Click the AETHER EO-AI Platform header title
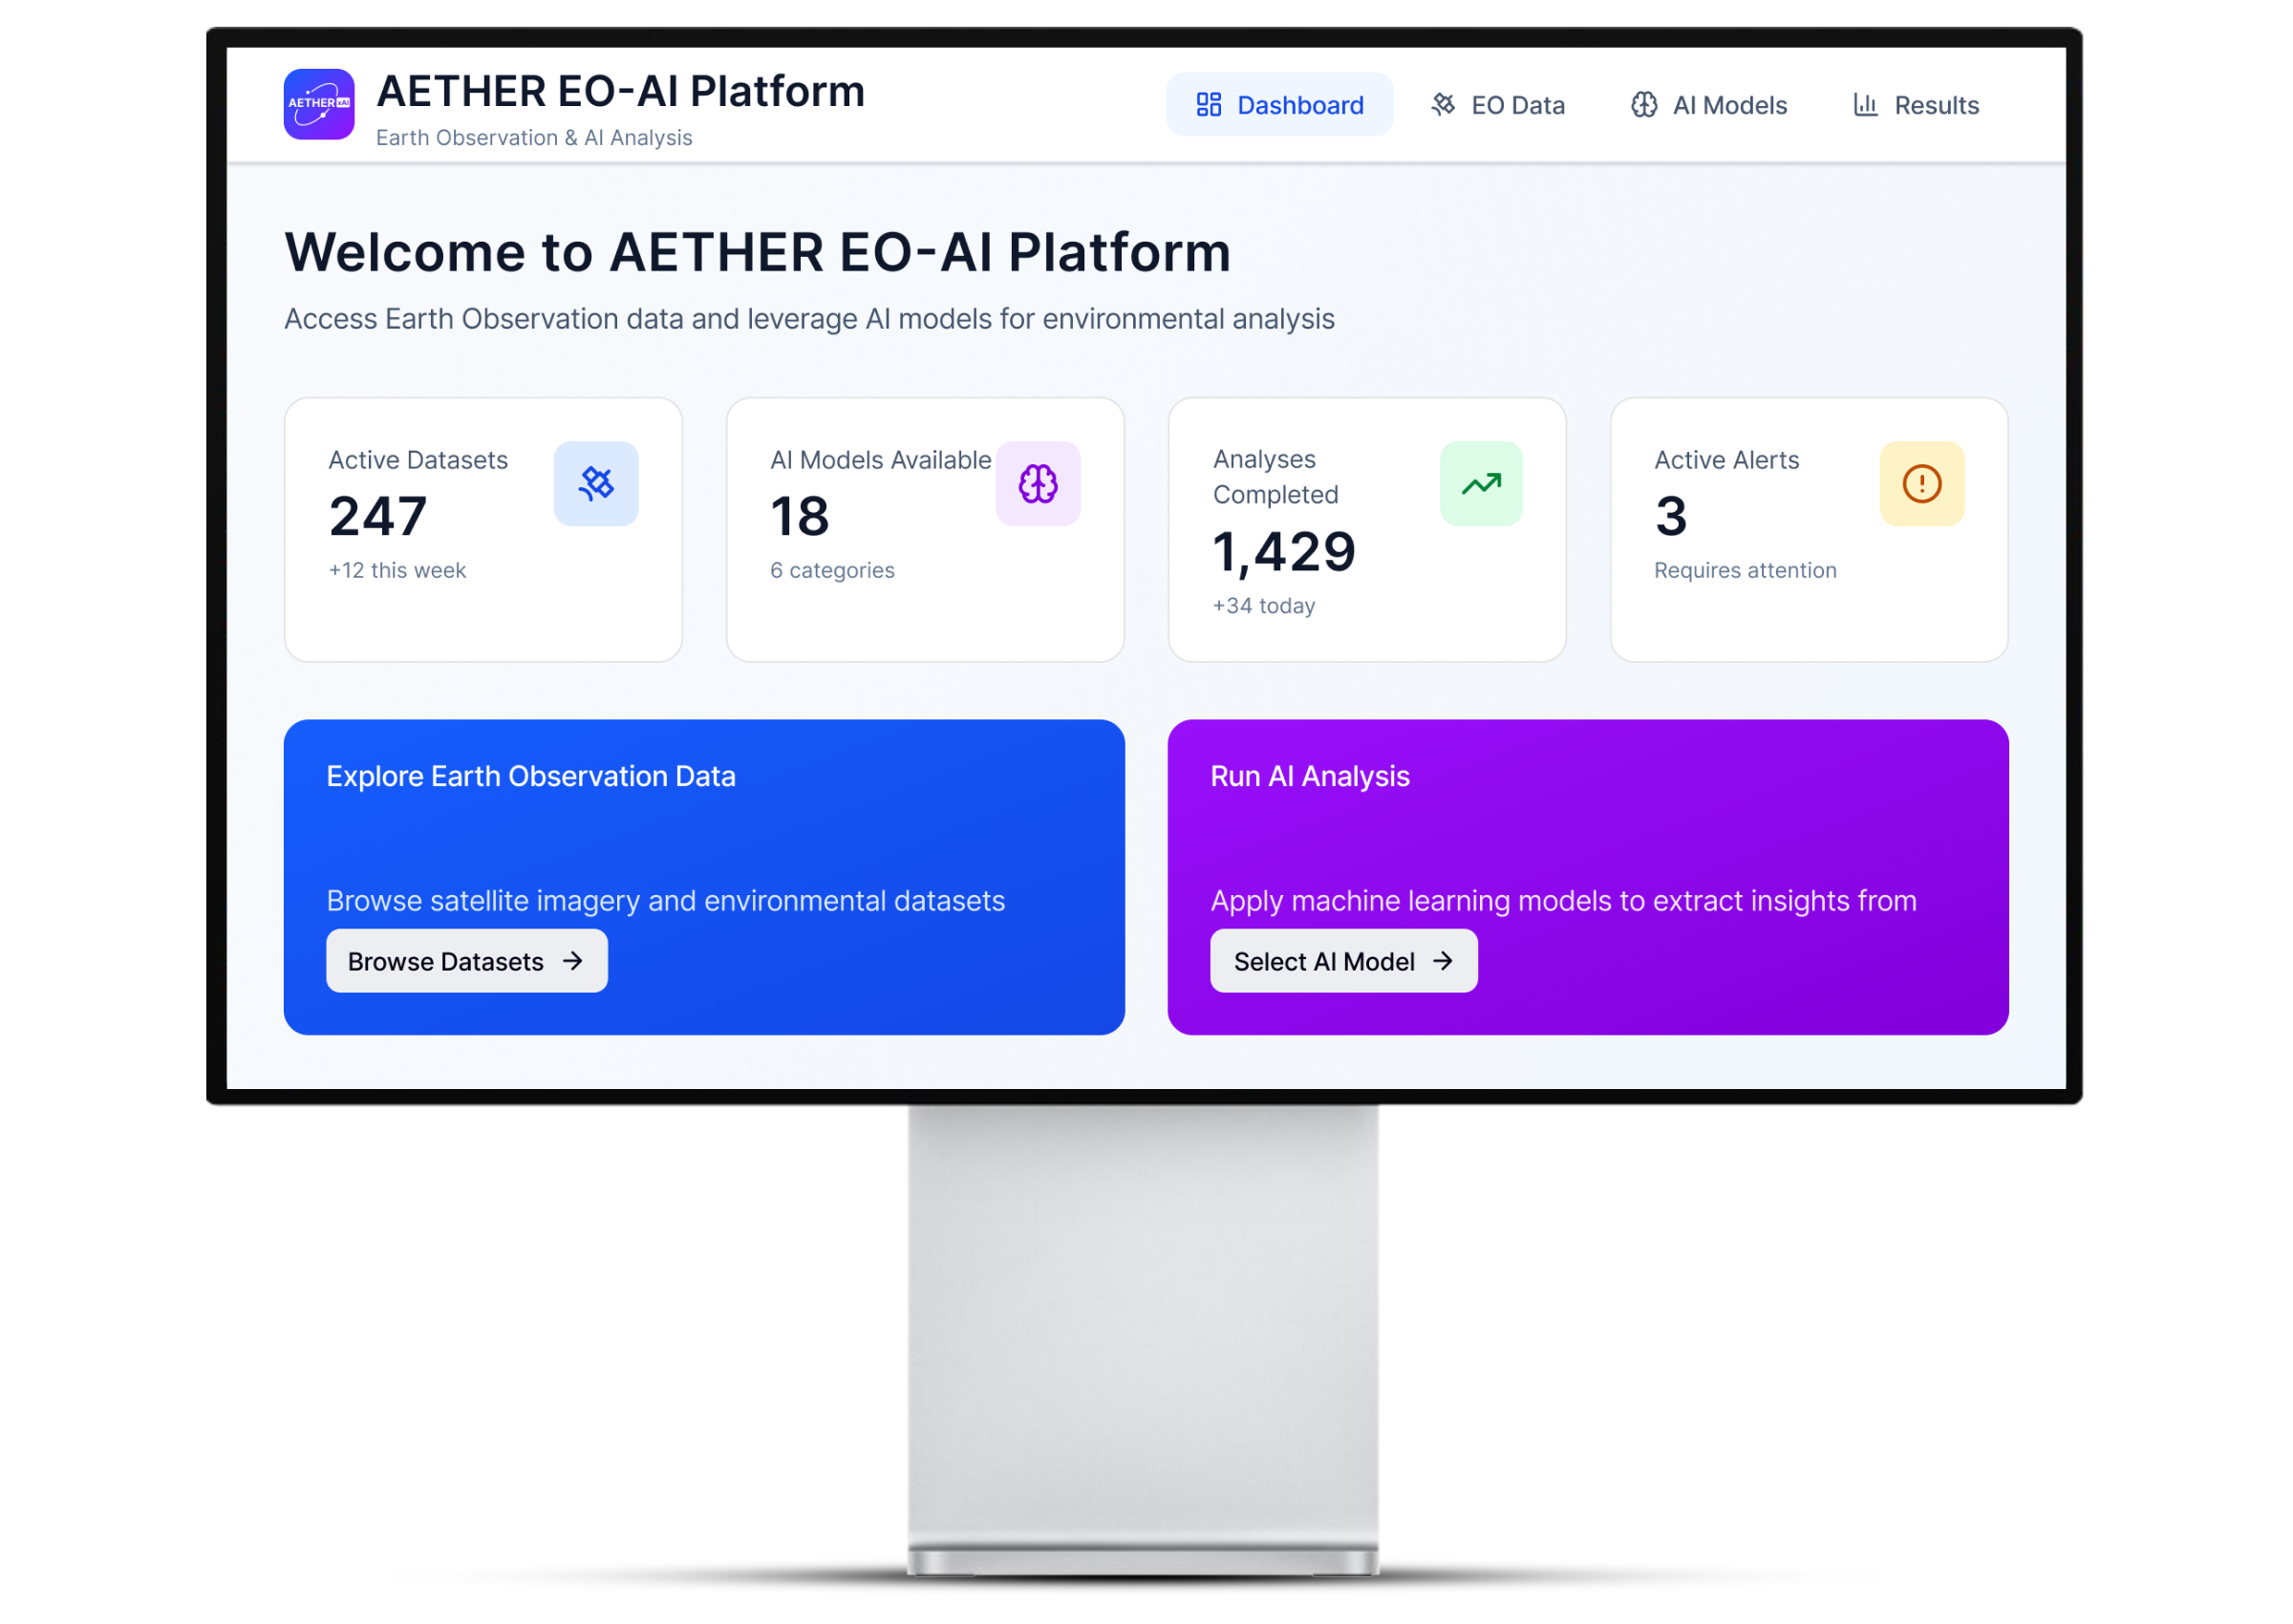 coord(620,91)
